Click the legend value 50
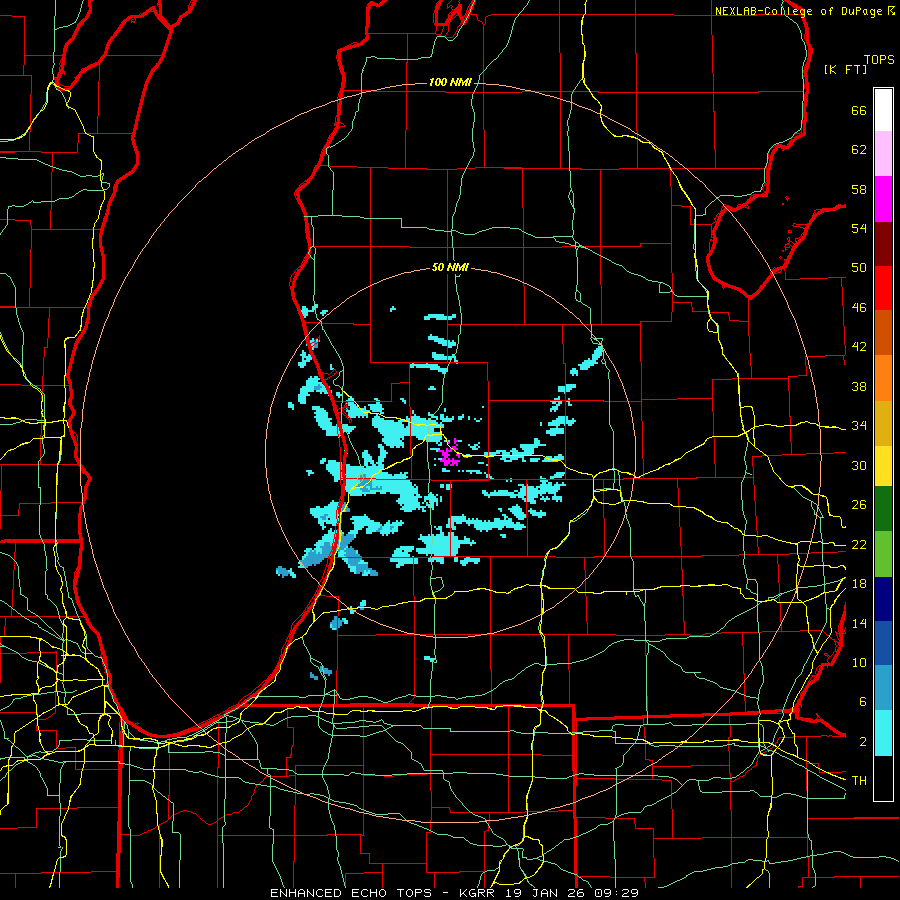The image size is (900, 900). tap(859, 268)
